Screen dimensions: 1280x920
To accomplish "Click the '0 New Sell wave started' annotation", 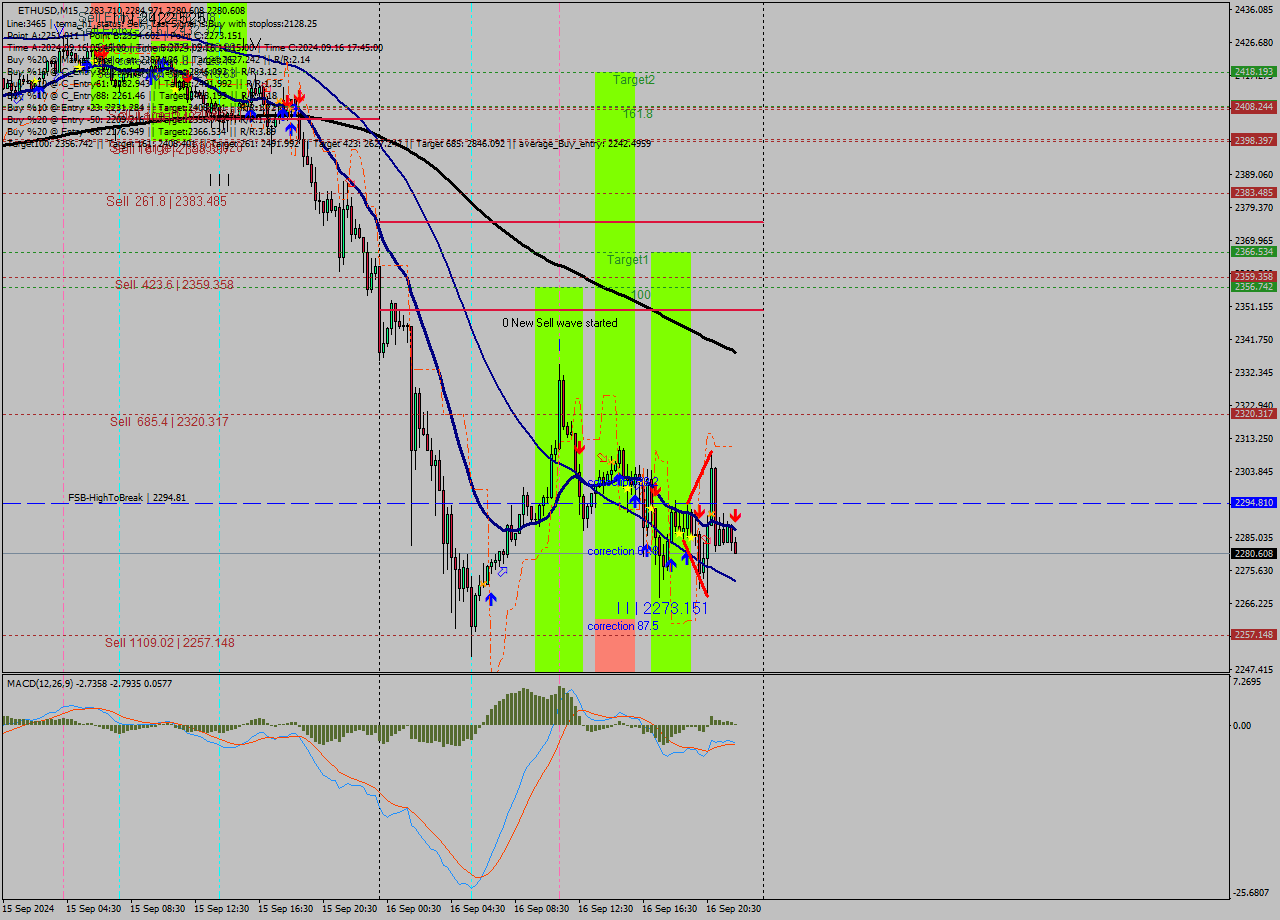I will tap(560, 323).
